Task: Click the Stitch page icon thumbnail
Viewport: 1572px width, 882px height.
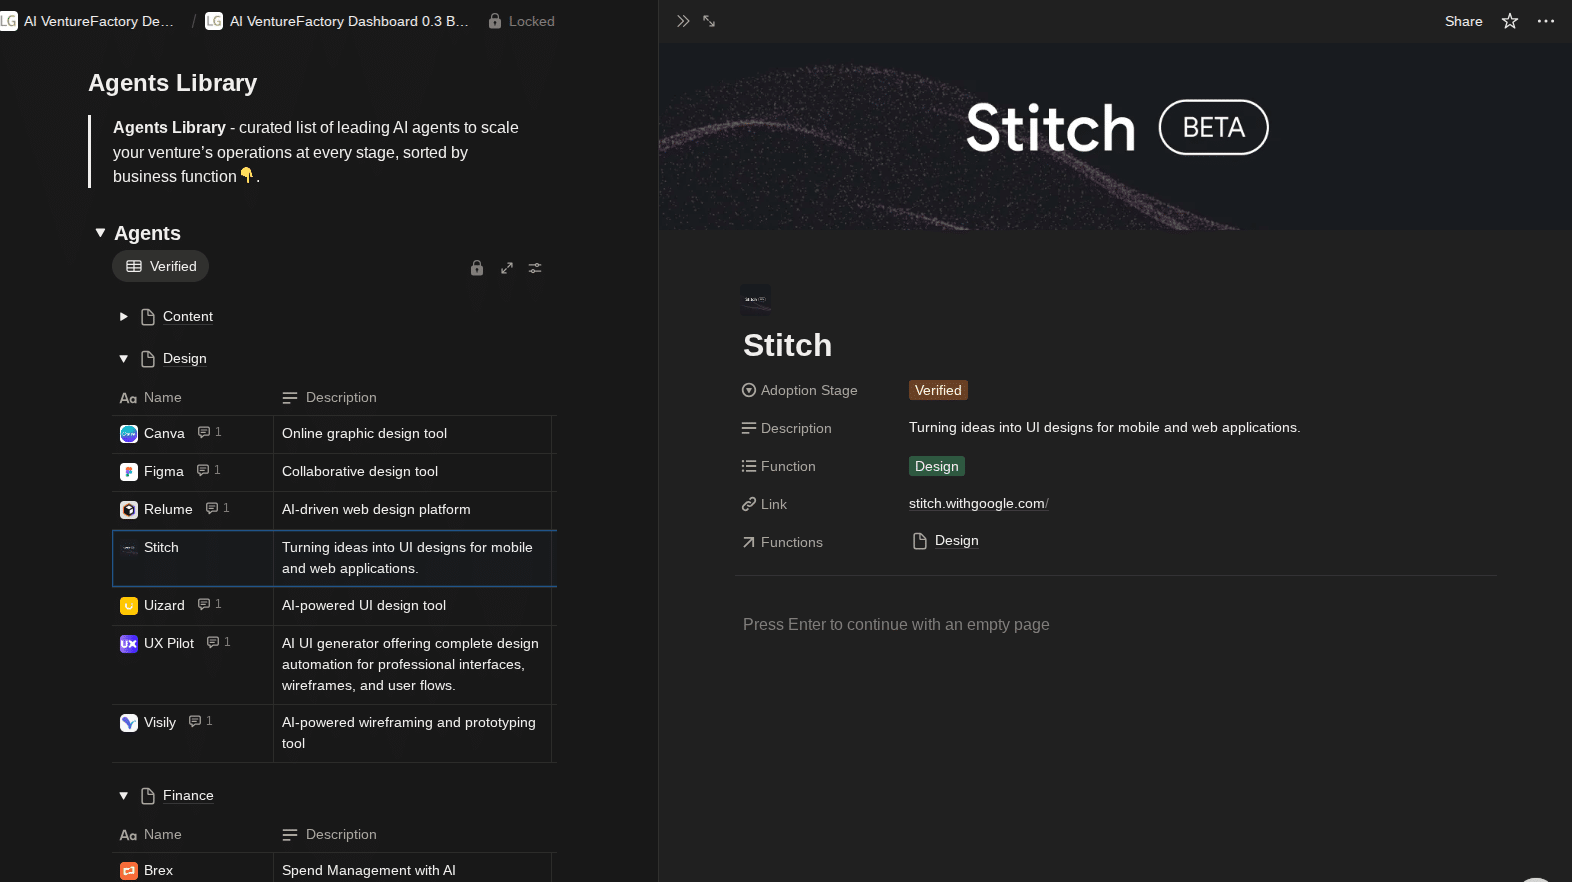Action: coord(756,299)
